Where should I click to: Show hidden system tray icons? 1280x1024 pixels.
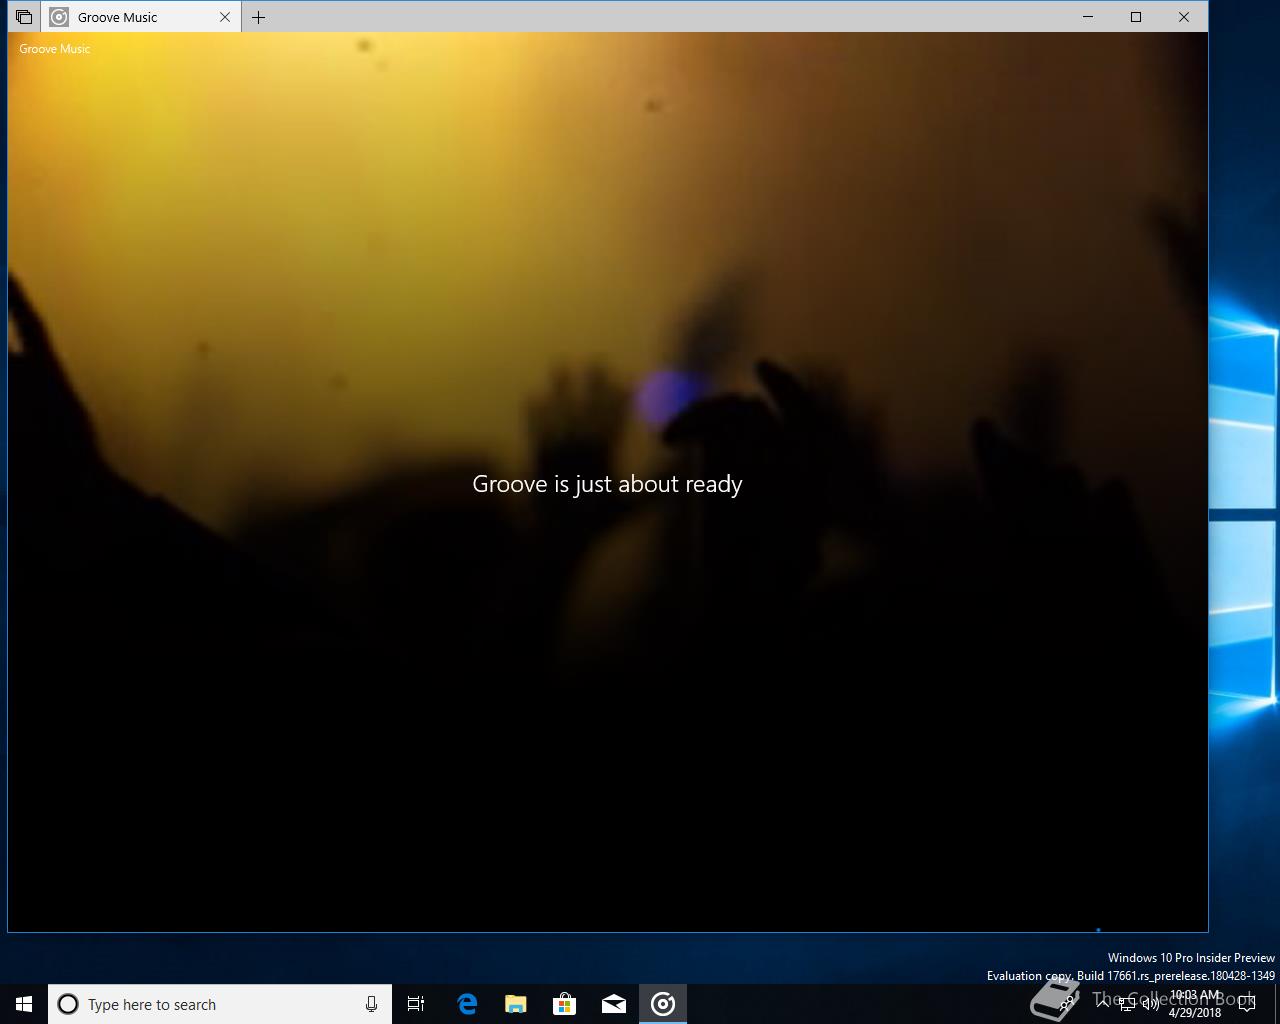pos(1102,1004)
